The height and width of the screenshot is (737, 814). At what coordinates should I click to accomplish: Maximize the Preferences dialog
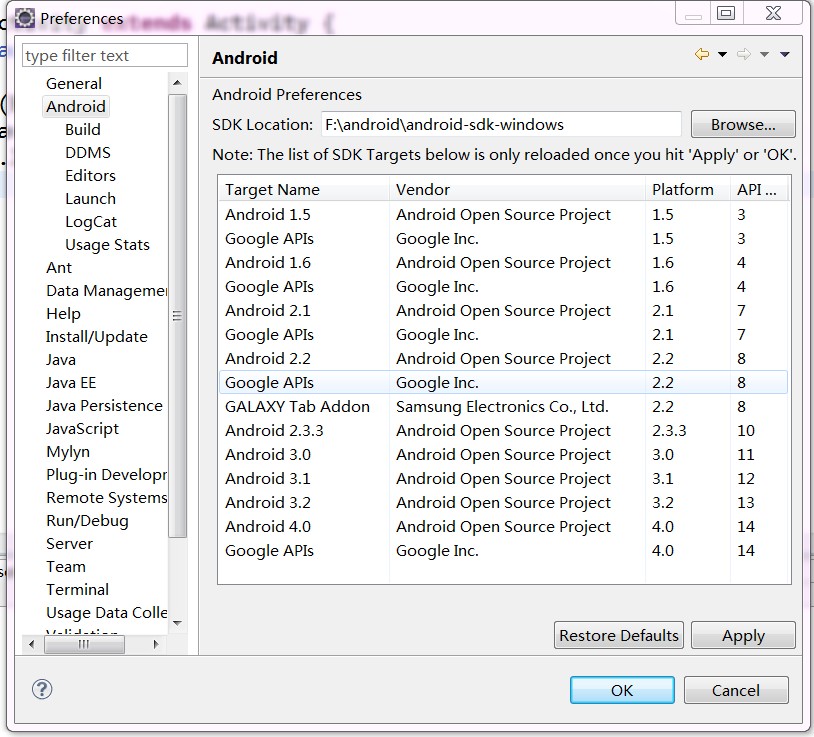click(x=727, y=13)
